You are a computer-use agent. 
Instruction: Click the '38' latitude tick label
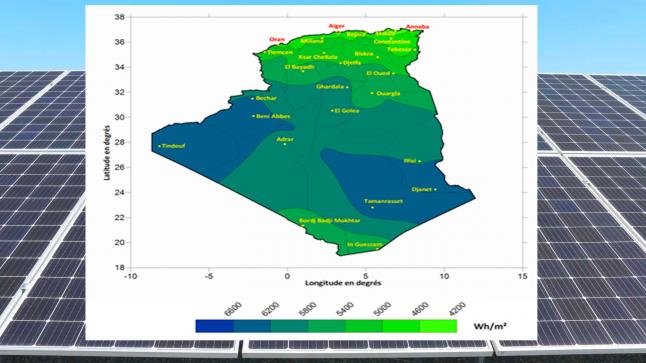[119, 17]
